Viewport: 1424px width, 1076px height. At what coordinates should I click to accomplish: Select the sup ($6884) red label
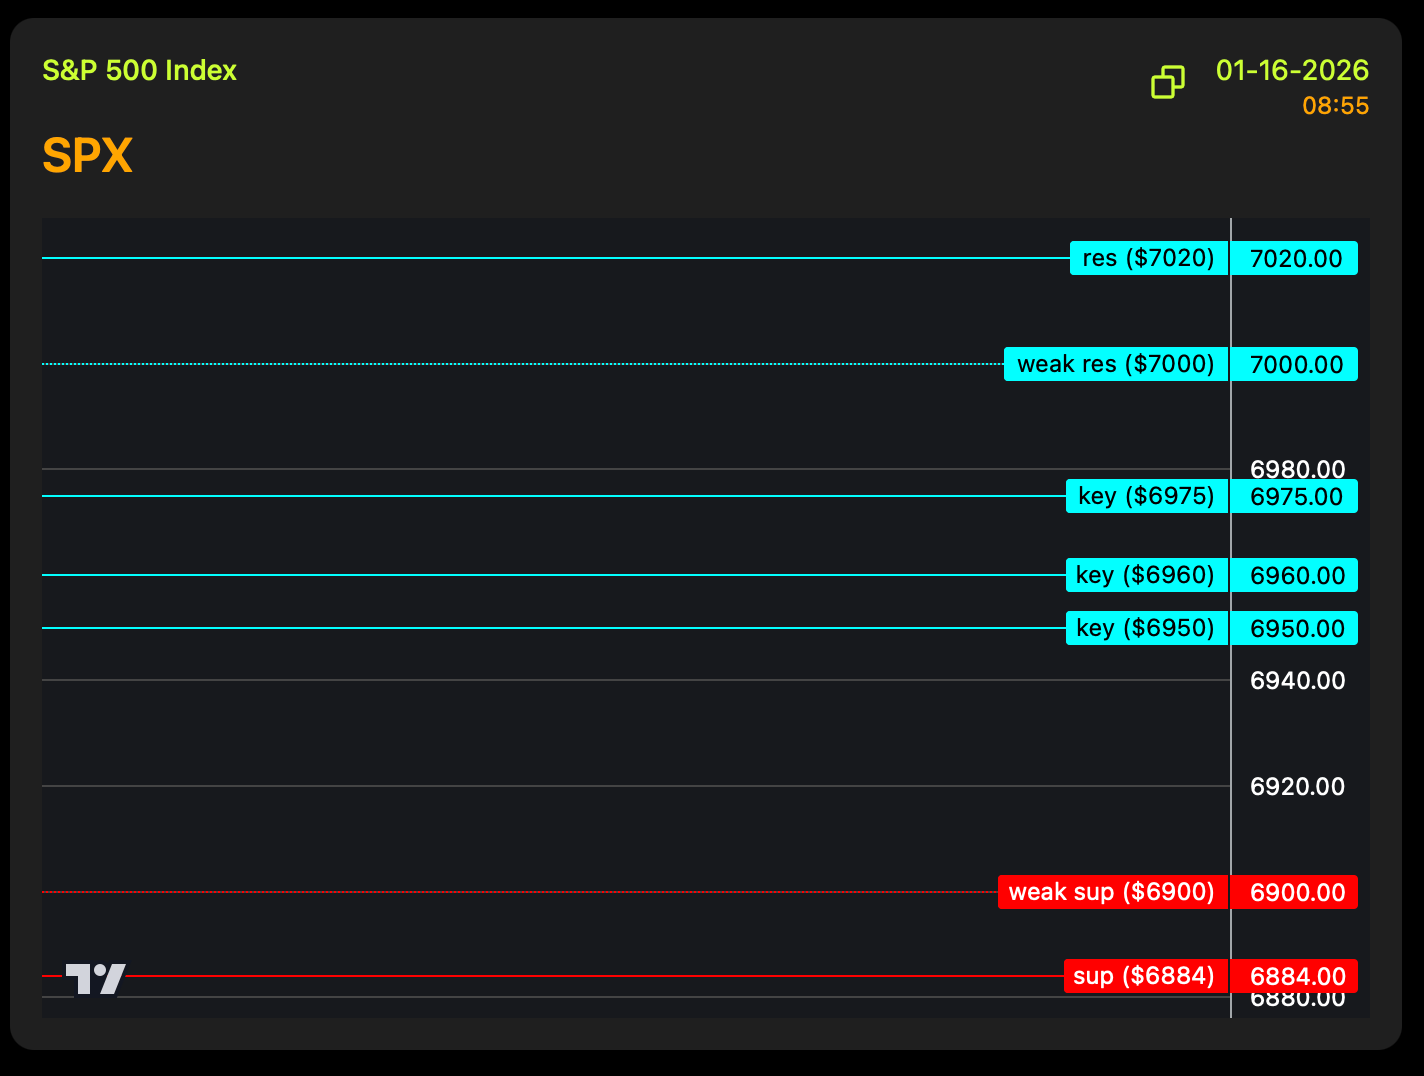click(1145, 976)
